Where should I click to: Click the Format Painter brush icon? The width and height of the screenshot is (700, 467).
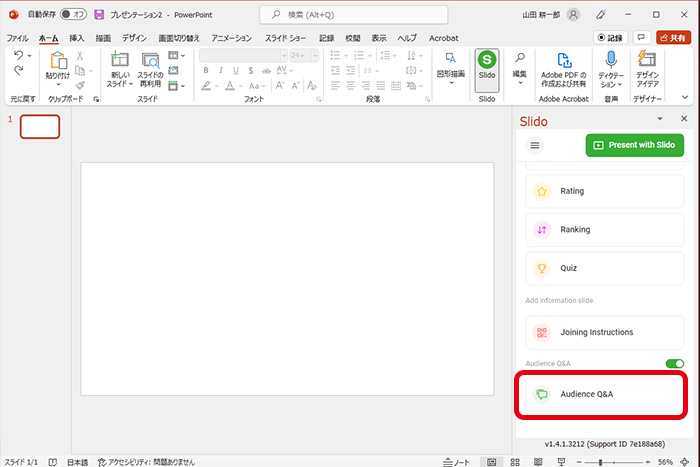click(x=80, y=85)
